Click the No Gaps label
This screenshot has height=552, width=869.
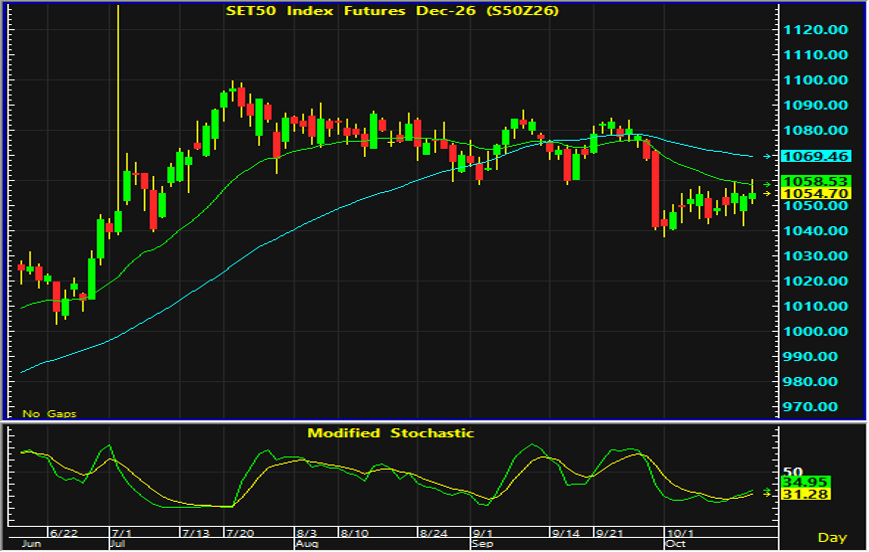pos(49,413)
